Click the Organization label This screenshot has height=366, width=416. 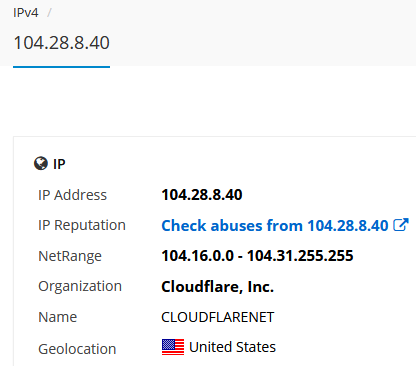80,287
